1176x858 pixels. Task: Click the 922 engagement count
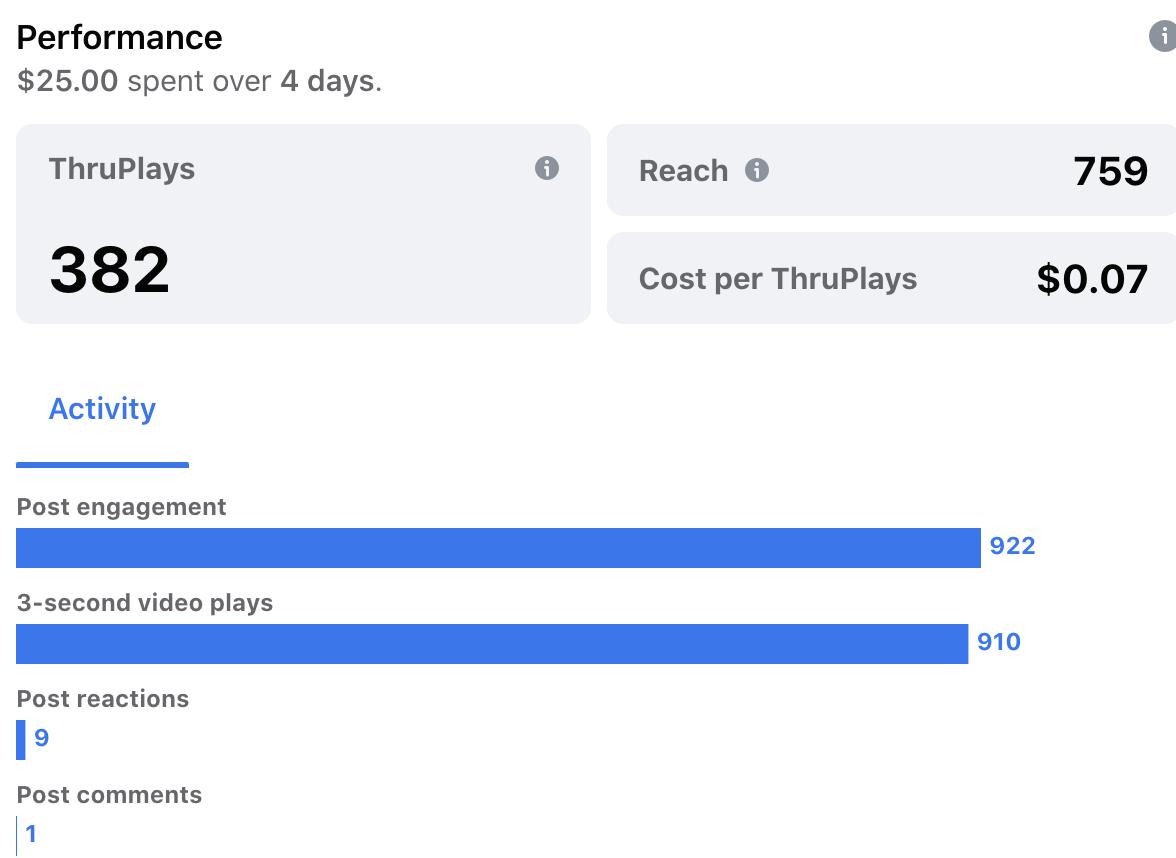pyautogui.click(x=1012, y=546)
